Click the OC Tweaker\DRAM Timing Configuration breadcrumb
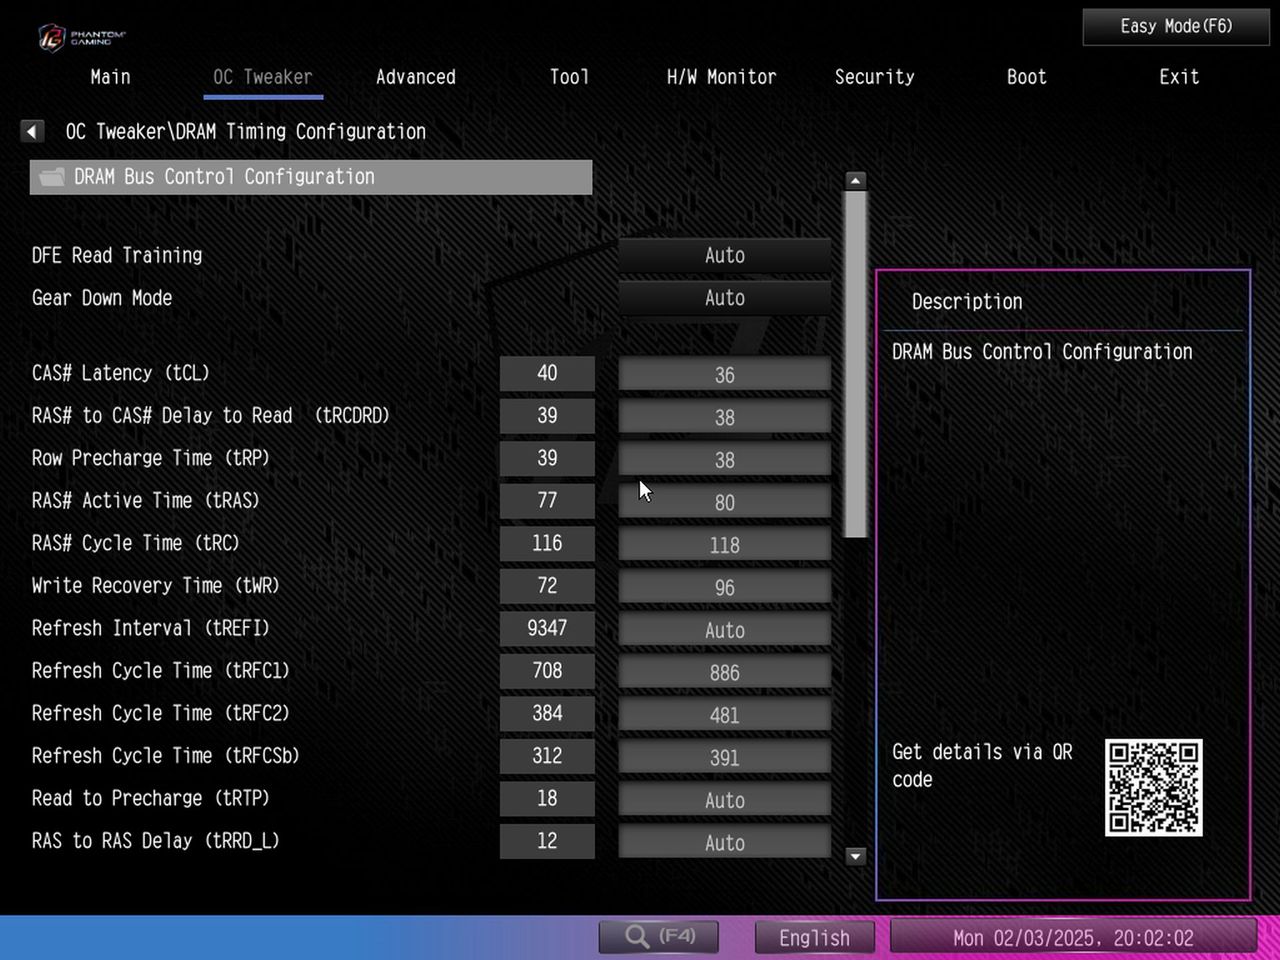Screen dimensions: 1280x960 [246, 131]
